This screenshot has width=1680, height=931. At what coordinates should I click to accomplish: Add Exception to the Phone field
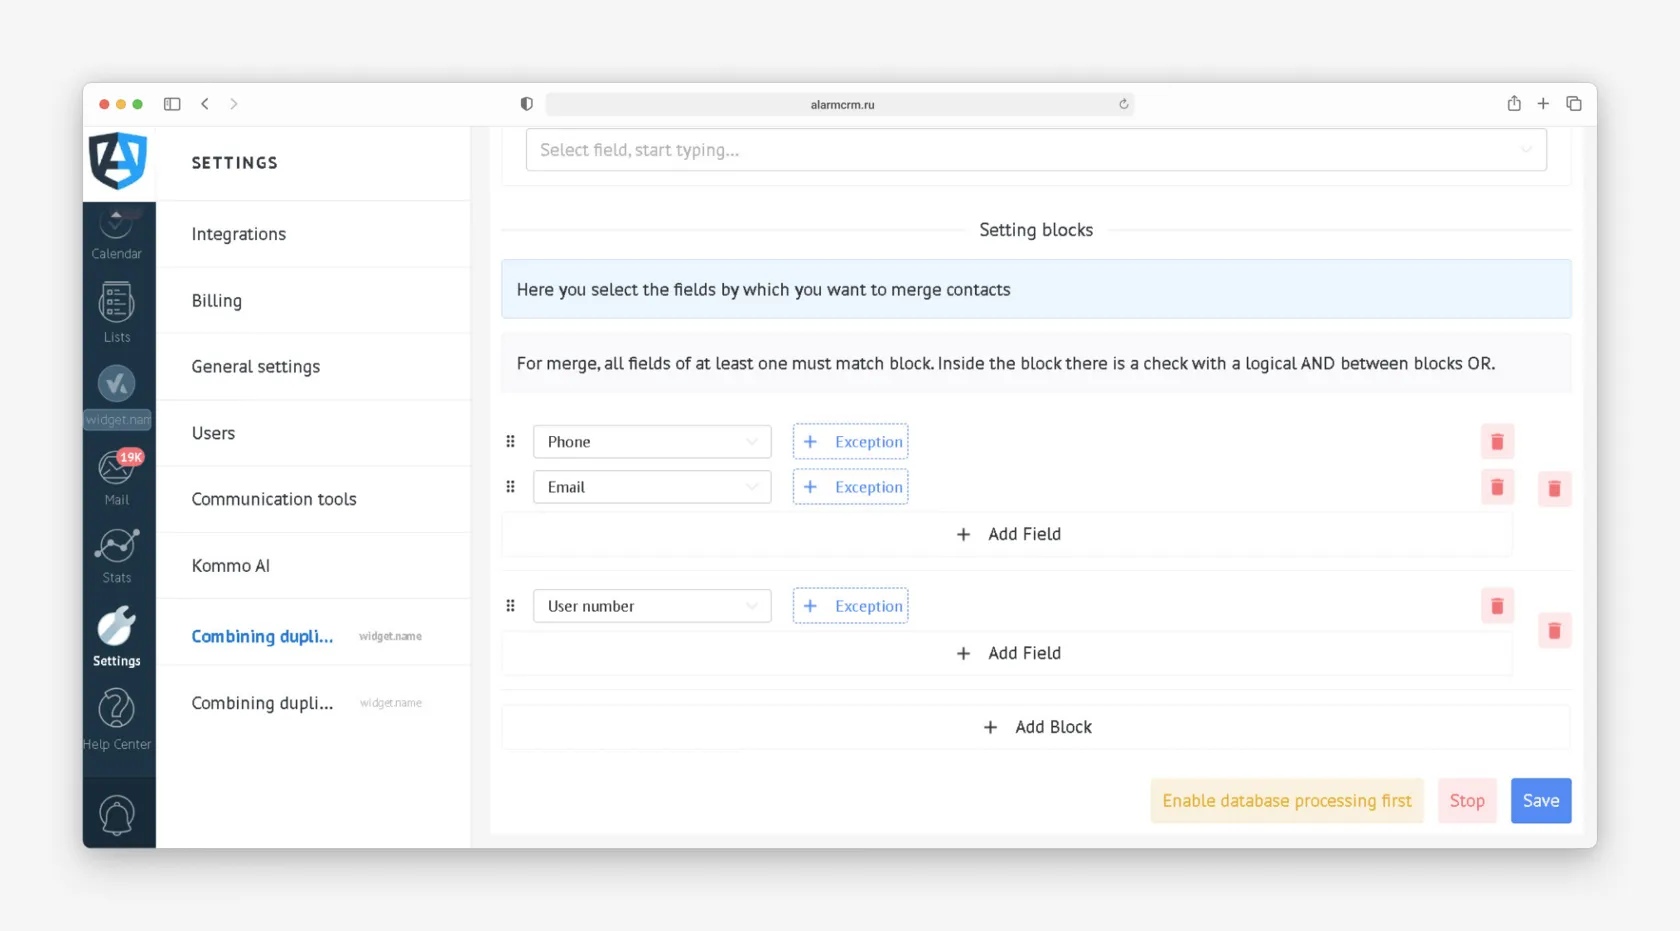pos(851,442)
